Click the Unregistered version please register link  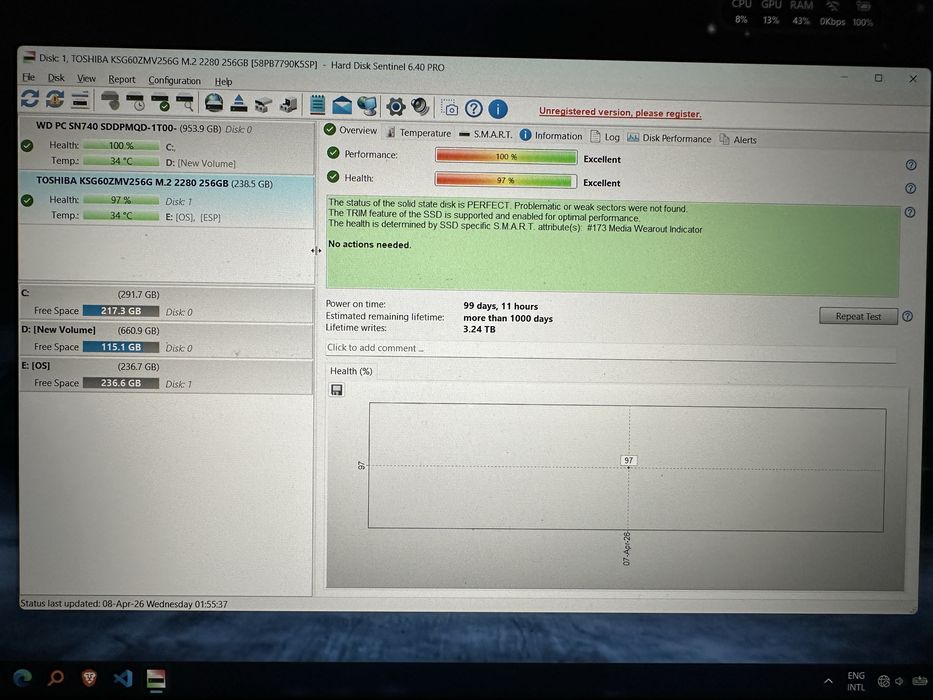point(620,112)
